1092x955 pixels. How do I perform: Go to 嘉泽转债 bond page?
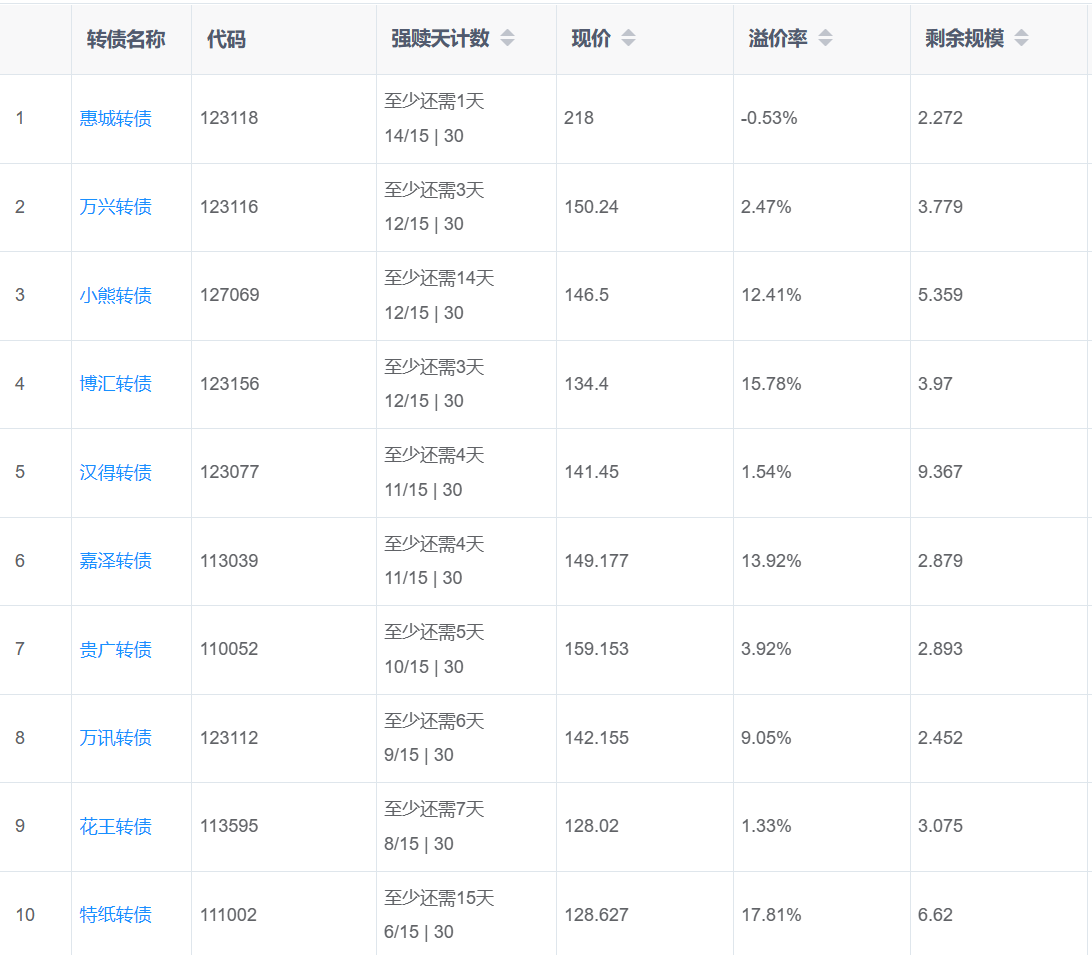(x=116, y=561)
